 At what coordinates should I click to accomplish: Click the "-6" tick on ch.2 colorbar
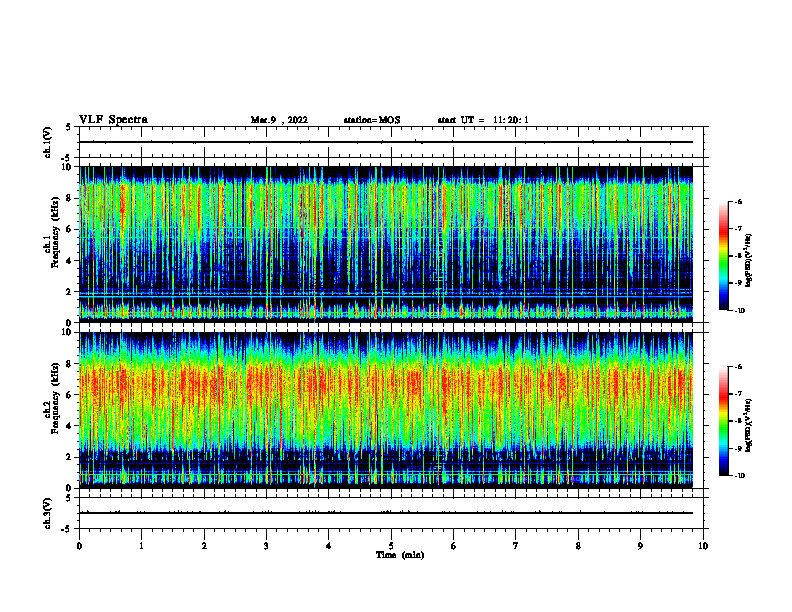tap(738, 367)
